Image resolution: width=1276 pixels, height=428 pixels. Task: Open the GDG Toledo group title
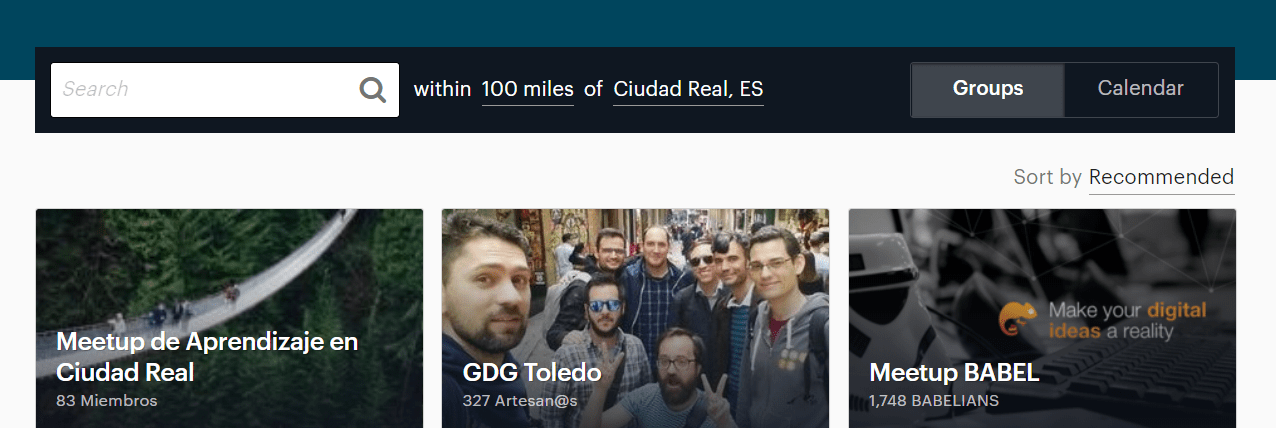(x=532, y=373)
